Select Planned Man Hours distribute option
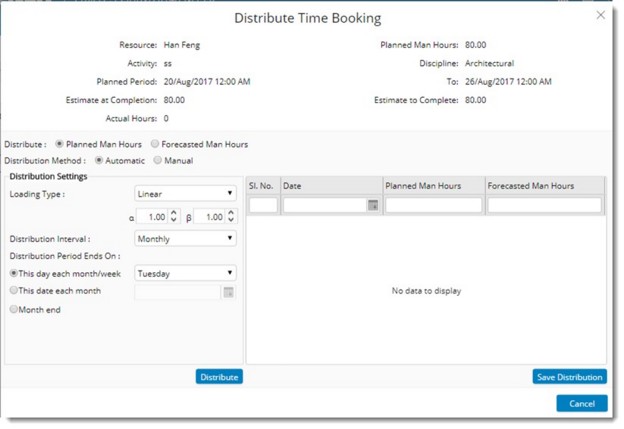Viewport: 624px width, 429px height. point(60,144)
